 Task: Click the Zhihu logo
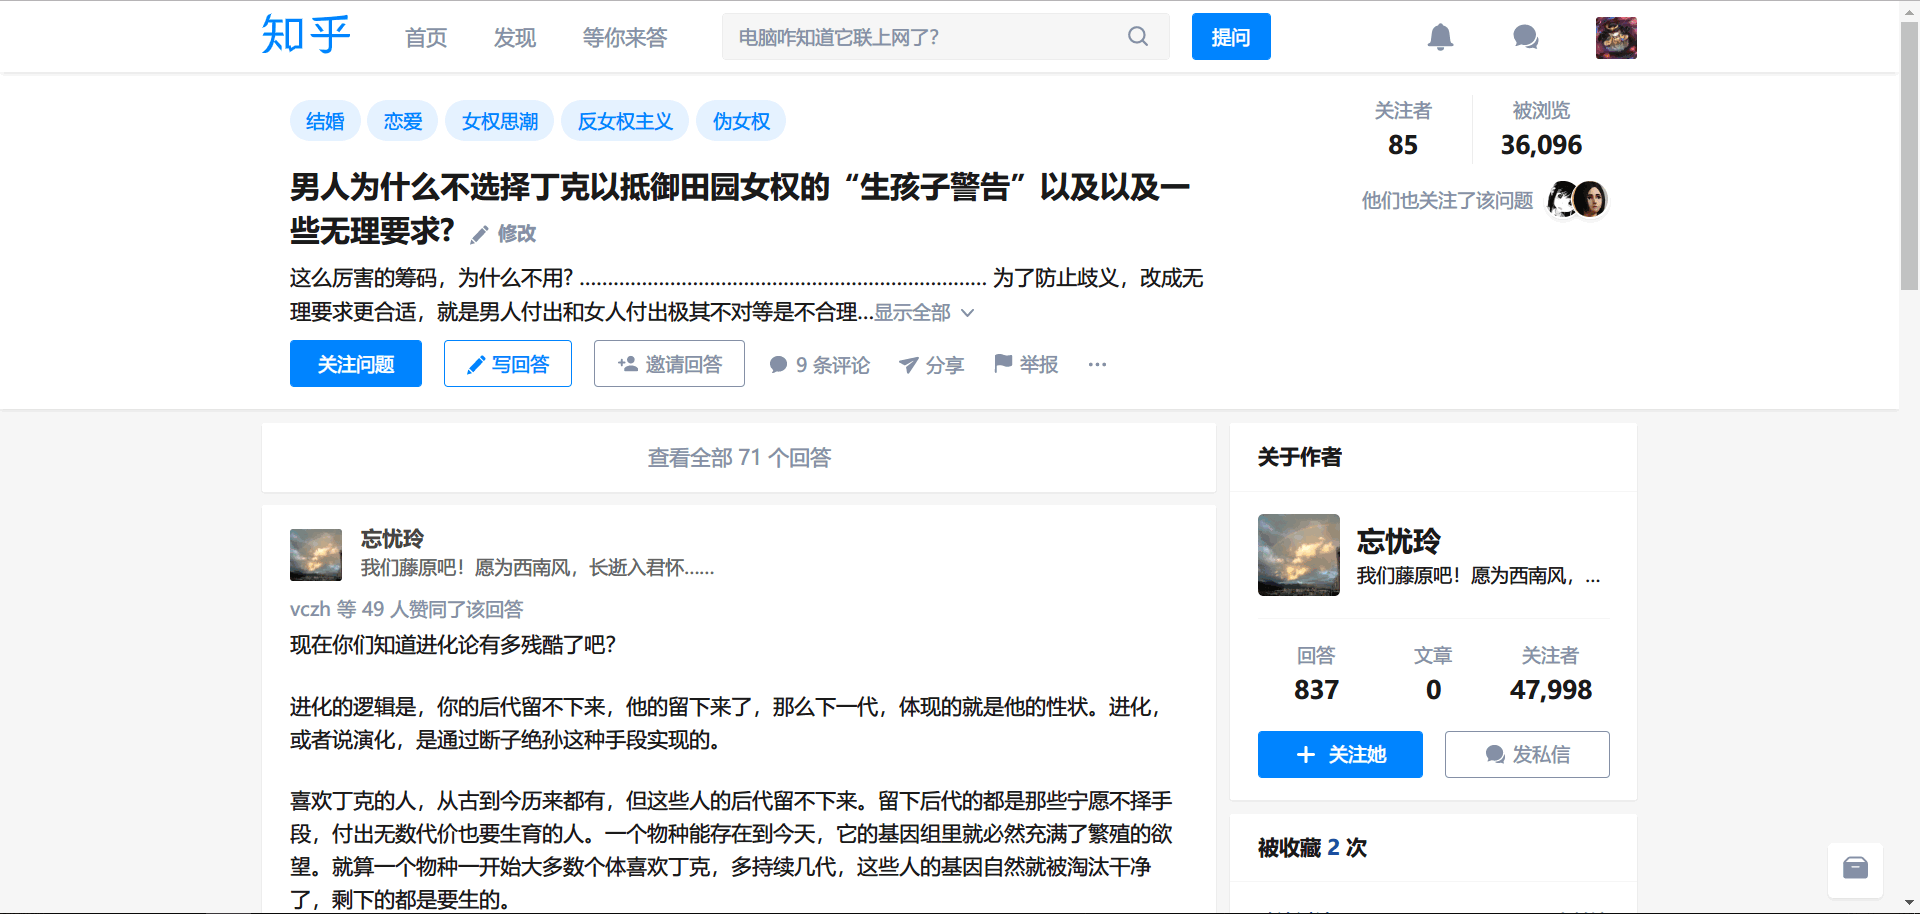(306, 36)
